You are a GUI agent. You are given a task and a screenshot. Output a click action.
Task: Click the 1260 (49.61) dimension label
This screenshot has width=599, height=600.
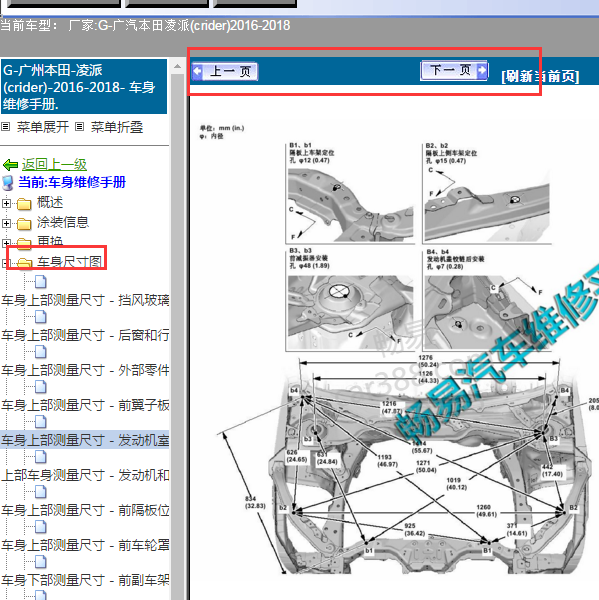click(486, 511)
